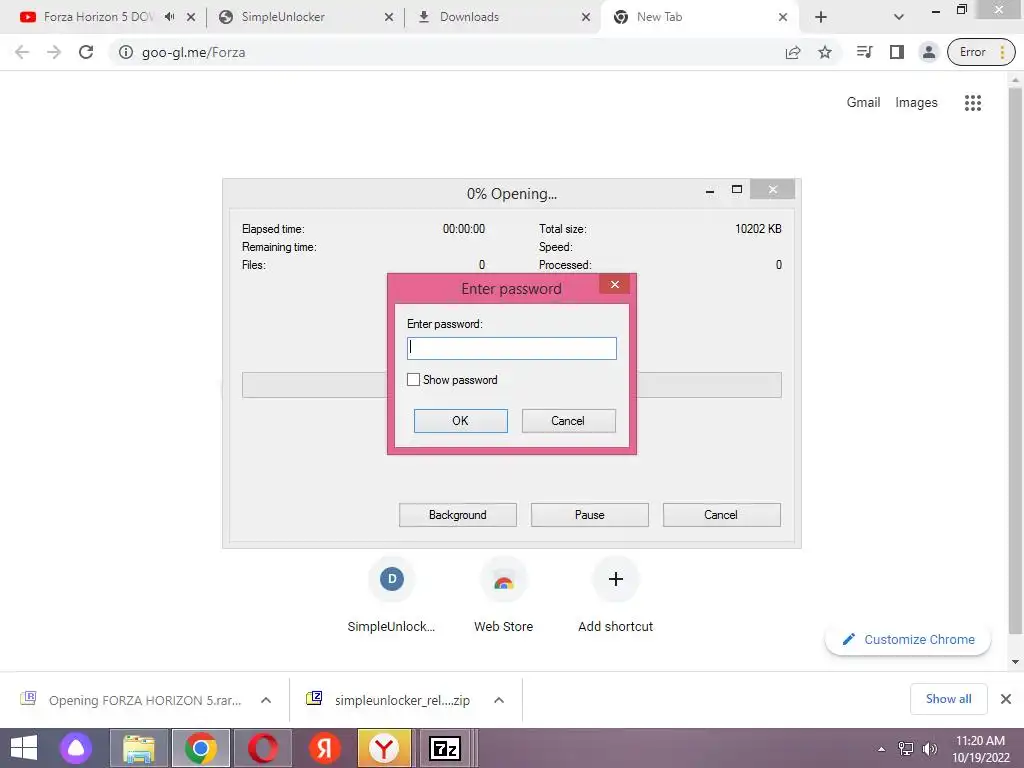Share this page icon
This screenshot has width=1024, height=768.
(793, 52)
